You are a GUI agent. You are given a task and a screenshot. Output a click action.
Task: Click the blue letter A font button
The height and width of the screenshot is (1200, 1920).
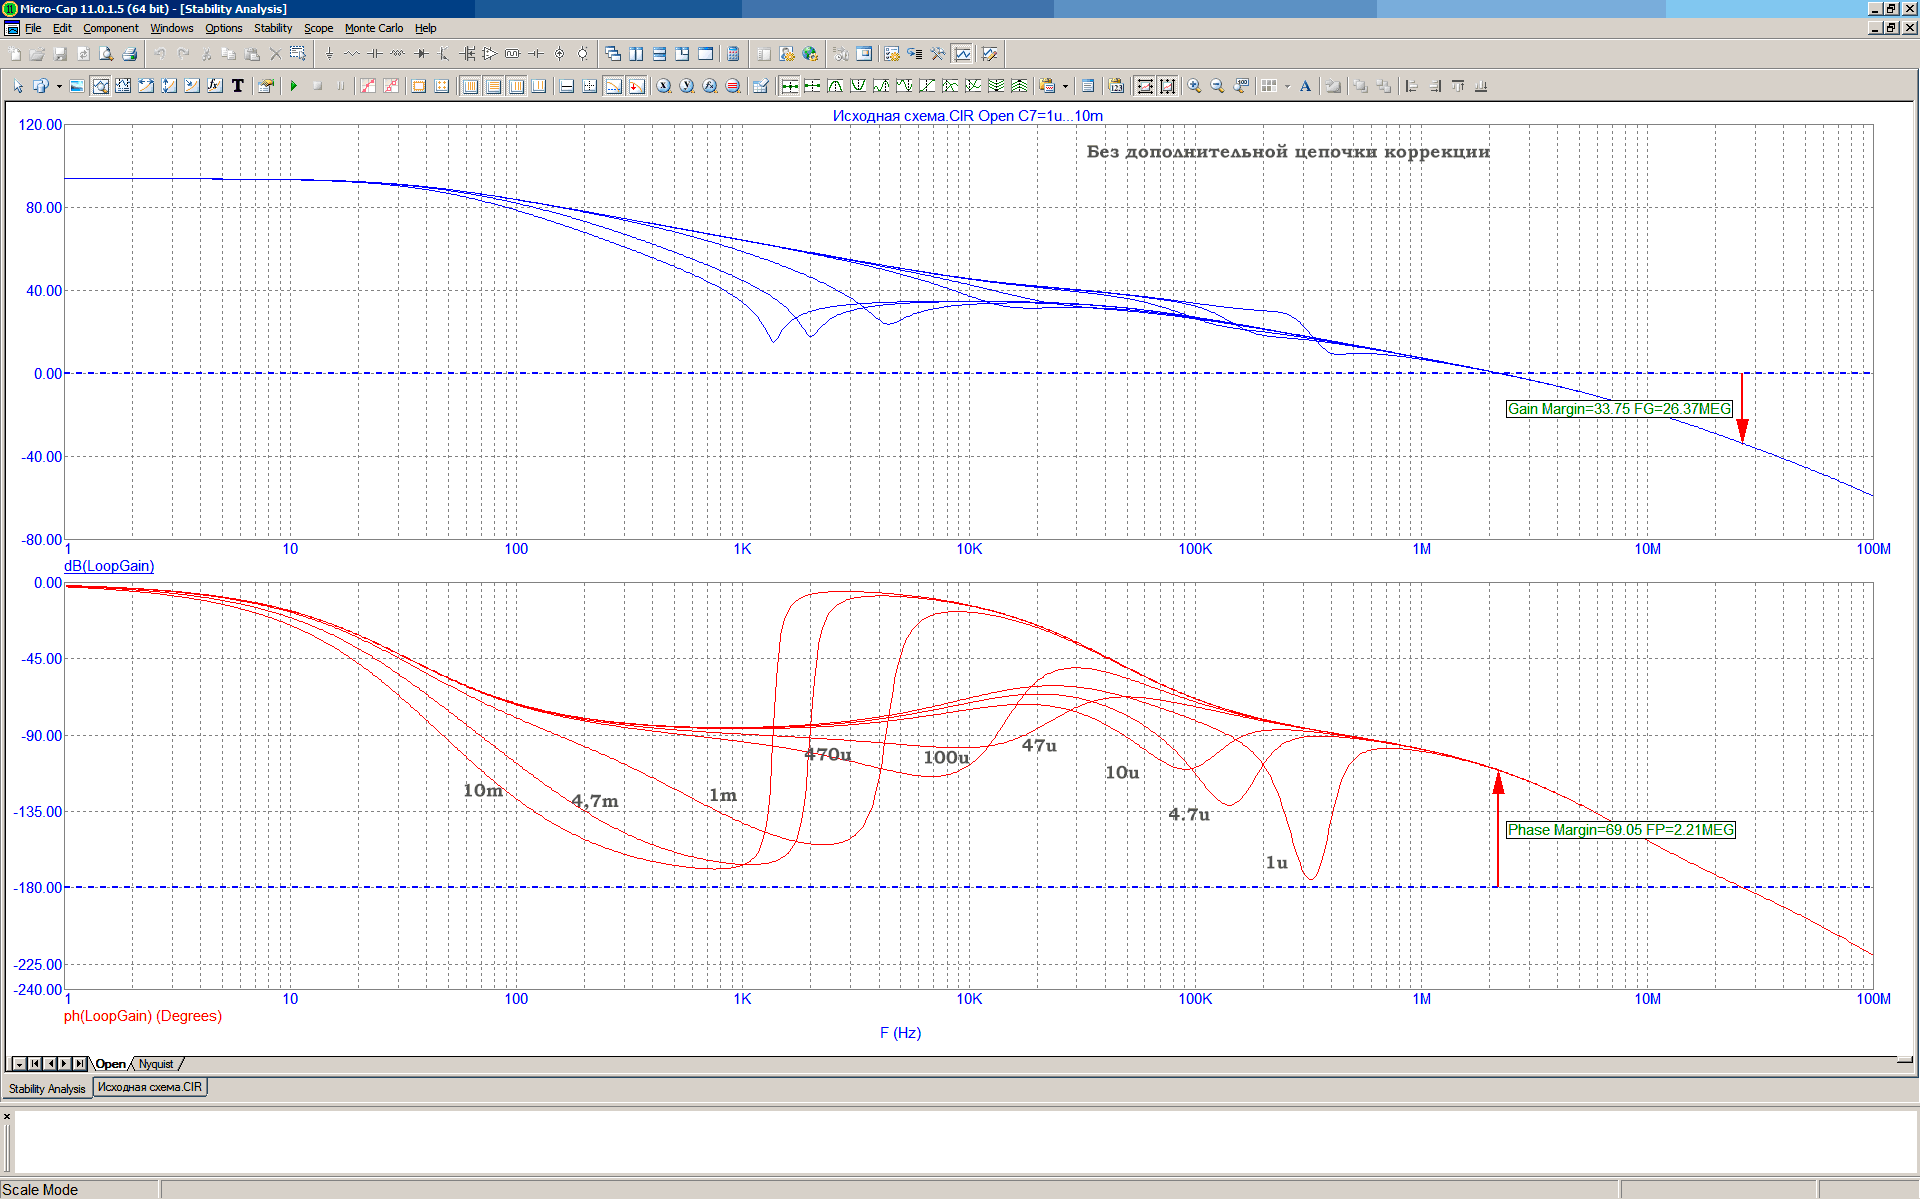(1305, 86)
